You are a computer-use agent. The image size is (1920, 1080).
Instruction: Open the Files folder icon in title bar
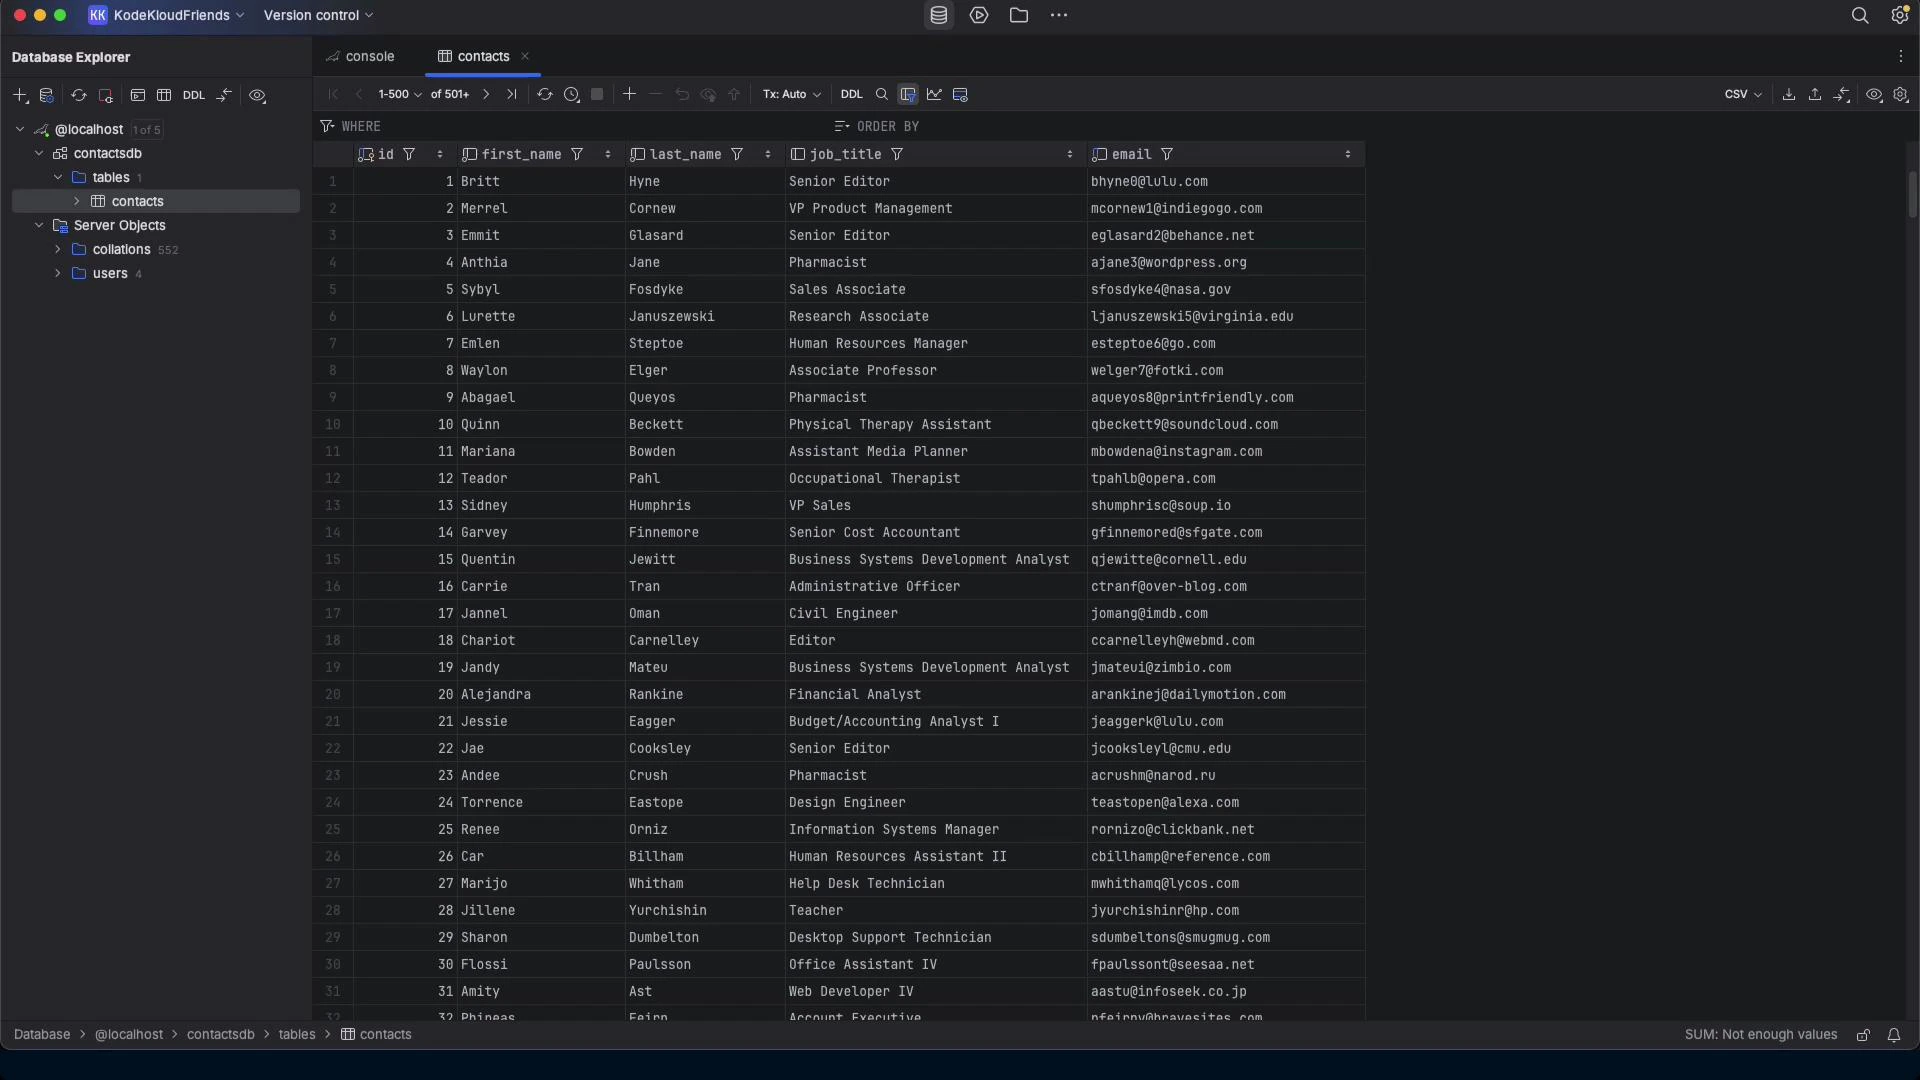tap(1019, 15)
